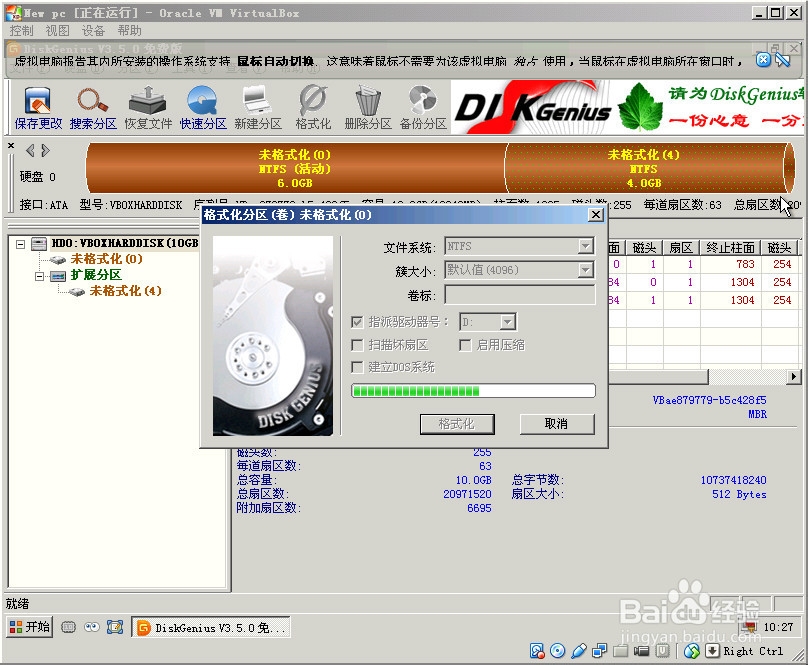Viewport: 808px width, 665px height.
Task: Click the VirtualBox mouse integration status icon
Action: pyautogui.click(x=692, y=651)
